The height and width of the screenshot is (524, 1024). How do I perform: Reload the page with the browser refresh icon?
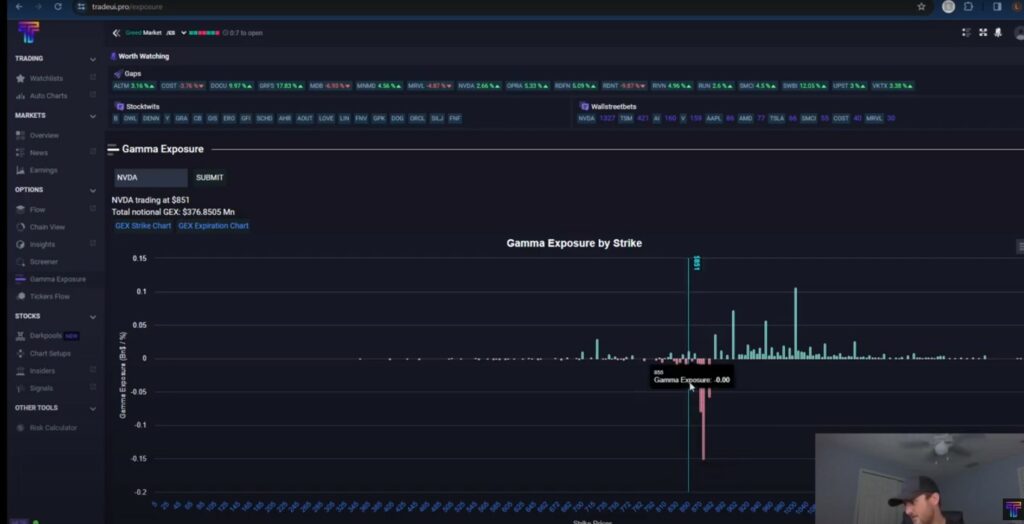(x=58, y=7)
